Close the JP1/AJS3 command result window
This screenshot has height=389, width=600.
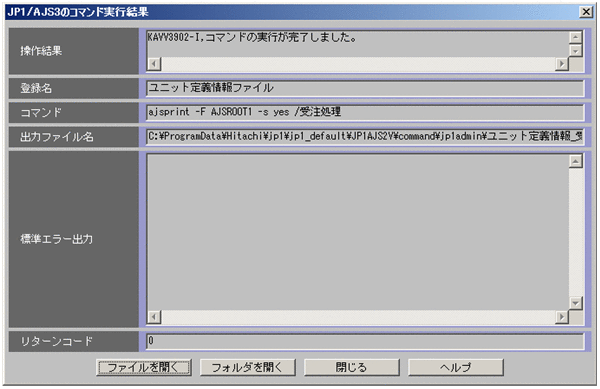click(586, 12)
